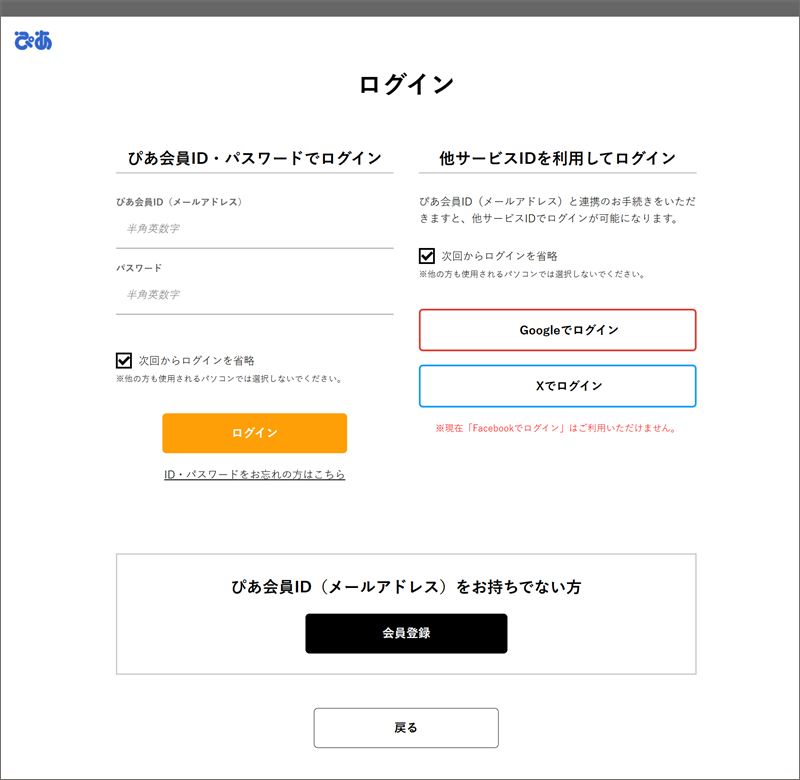Screen dimensions: 800x780
Task: Click the パスワード field label
Action: coord(139,268)
